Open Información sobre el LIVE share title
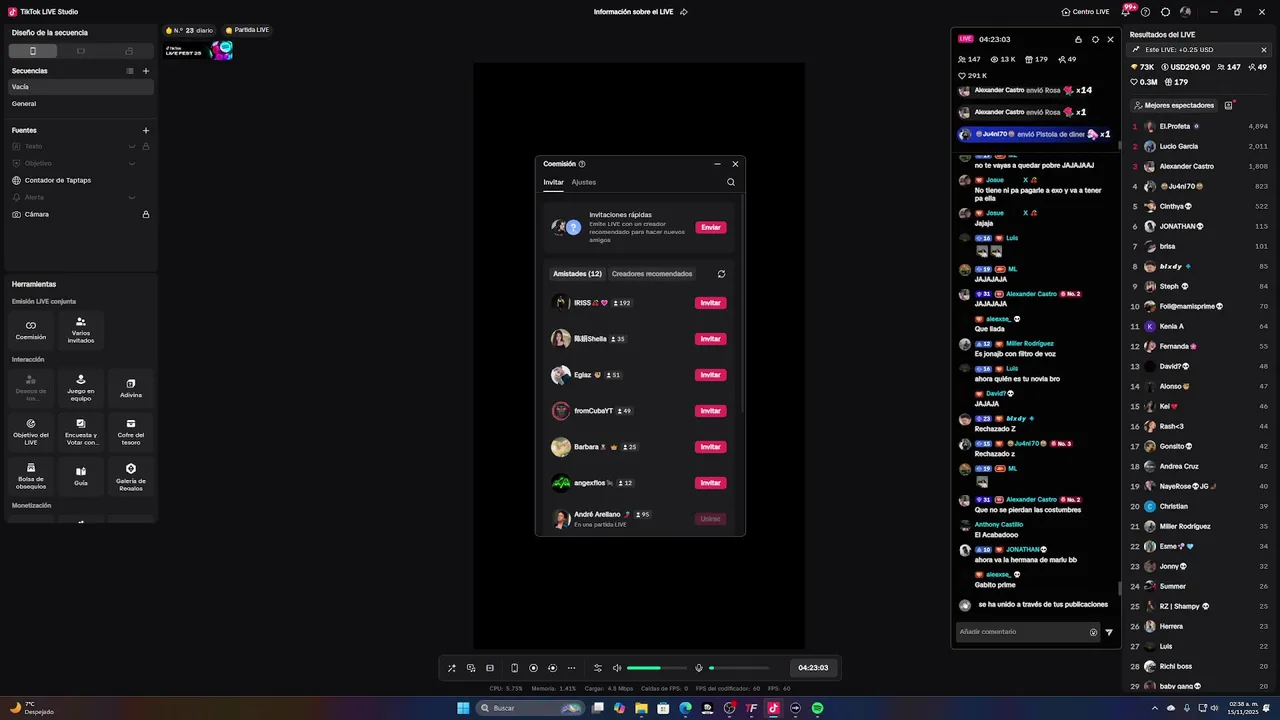 tap(641, 12)
